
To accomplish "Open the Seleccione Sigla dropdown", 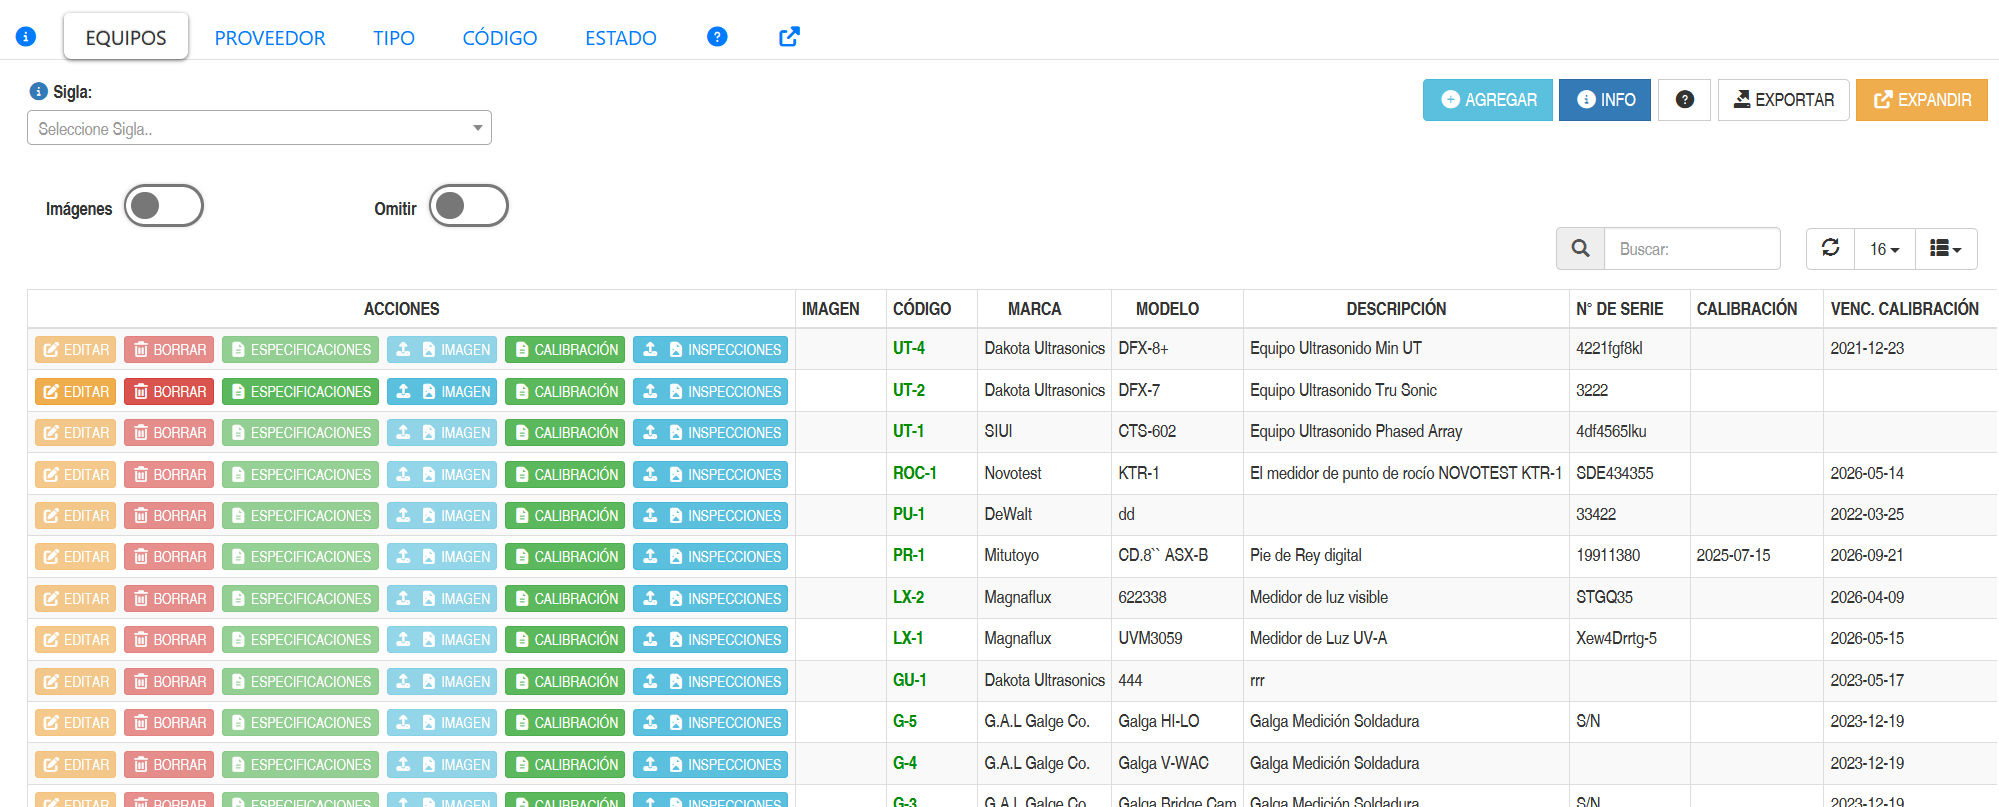I will coord(259,128).
